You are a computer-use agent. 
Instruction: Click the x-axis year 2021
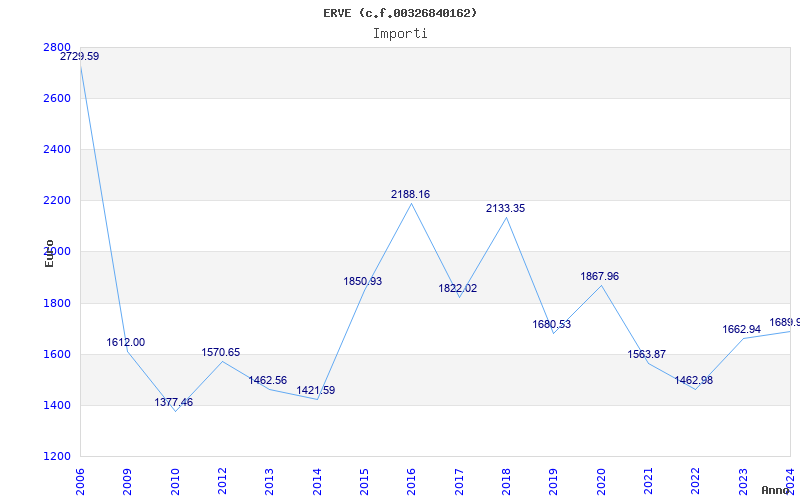648,482
